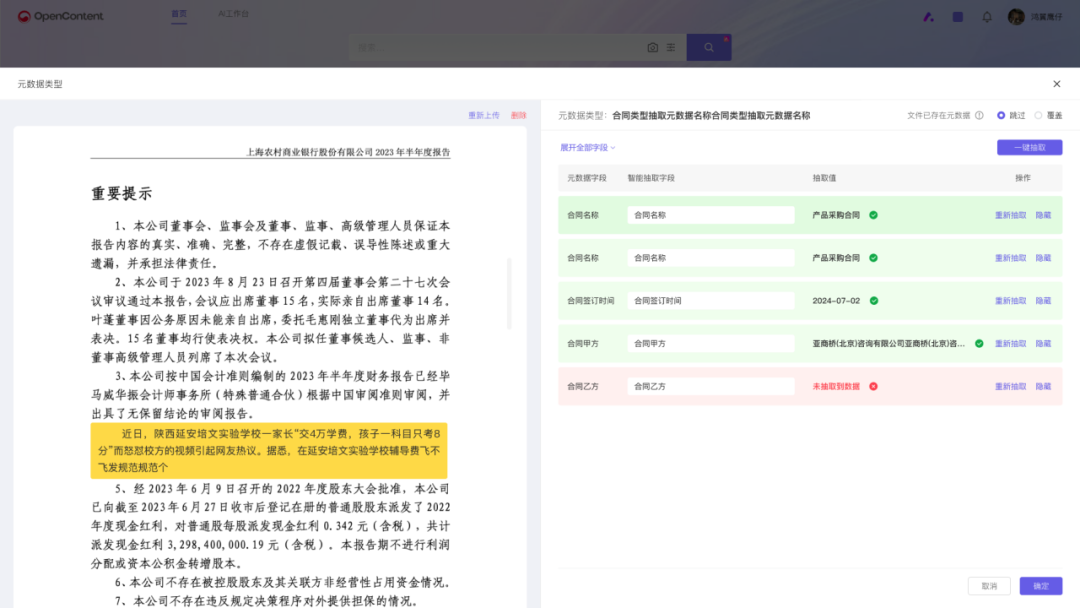The width and height of the screenshot is (1080, 608).
Task: Click the 元数据字段 column header
Action: (x=587, y=178)
